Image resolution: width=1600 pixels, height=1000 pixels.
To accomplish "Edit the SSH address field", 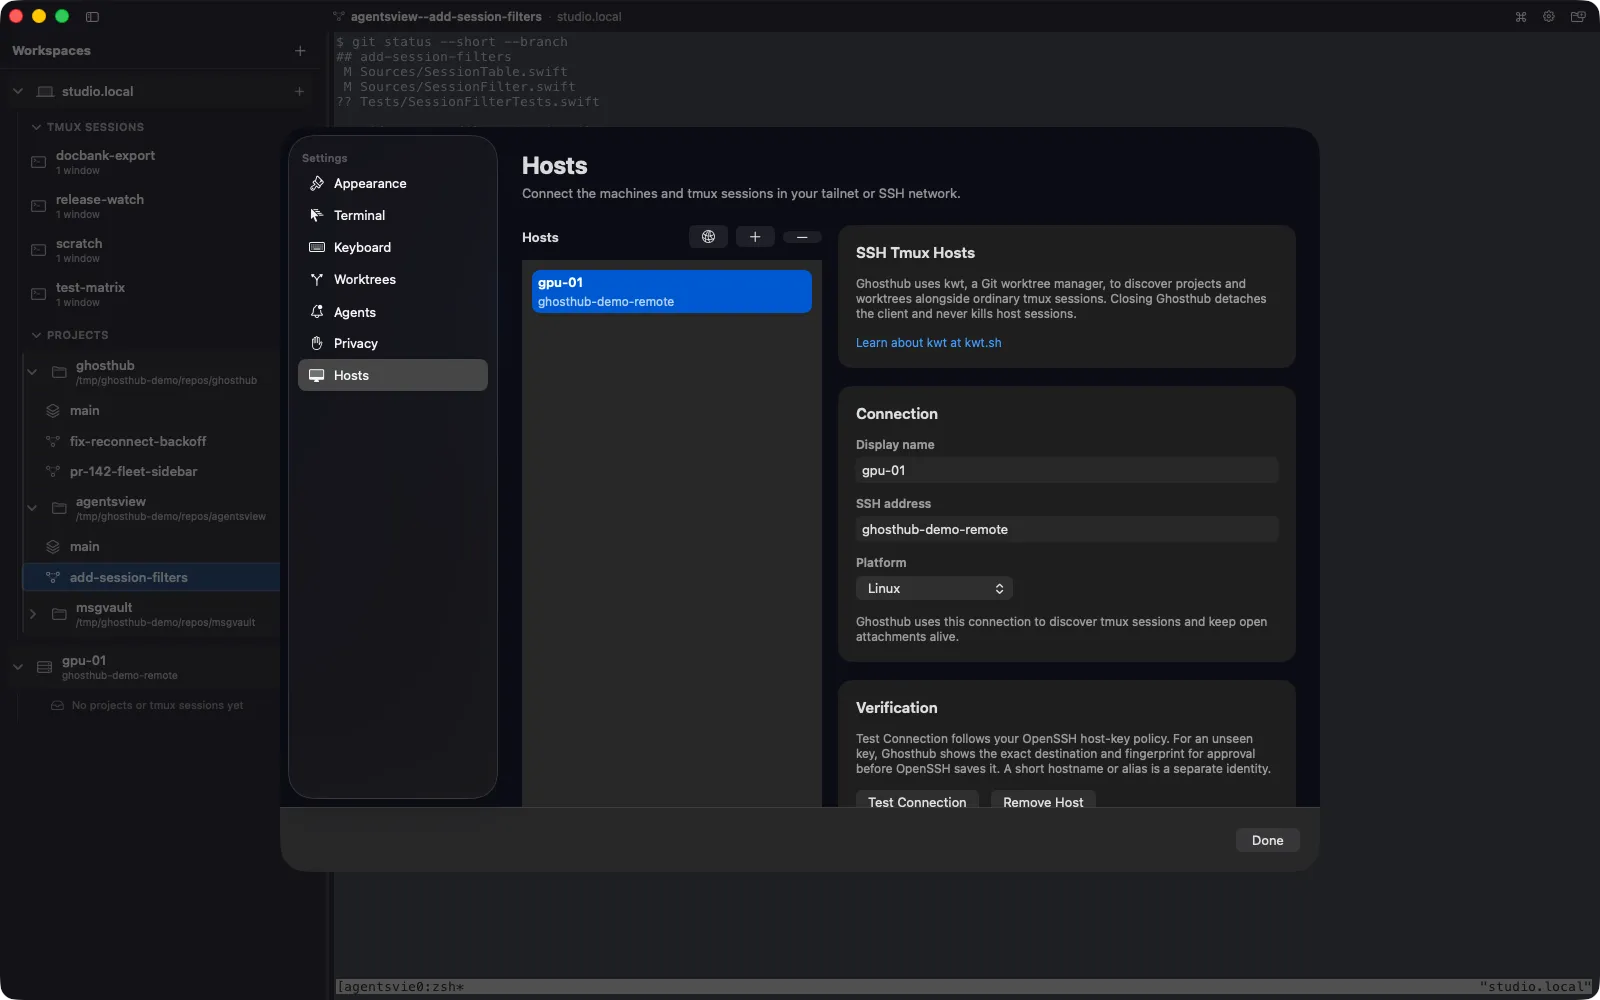I will coord(1067,529).
